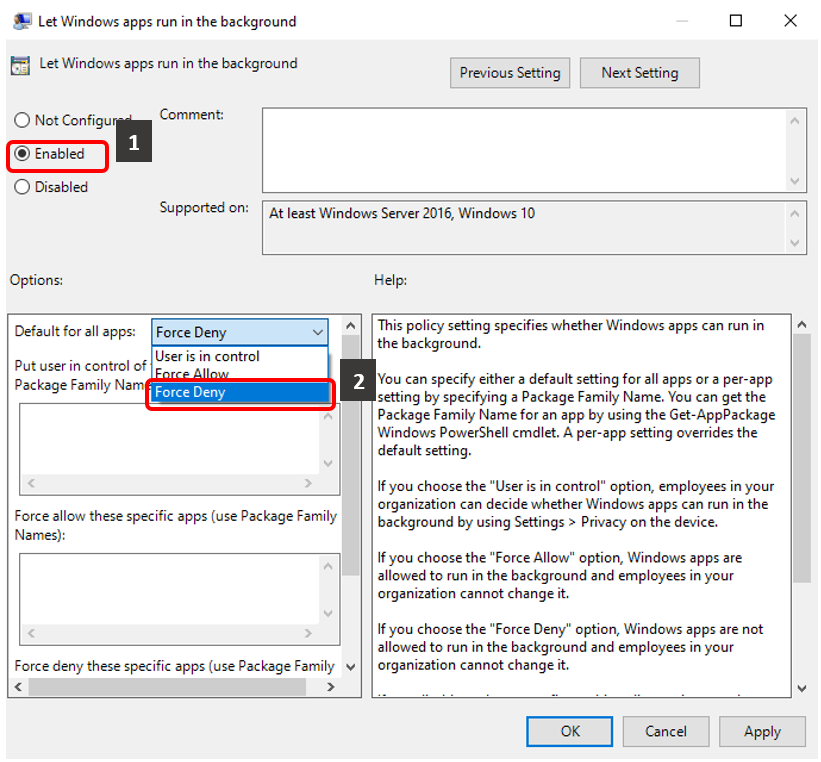
Task: Select the Disabled radio button
Action: point(22,187)
